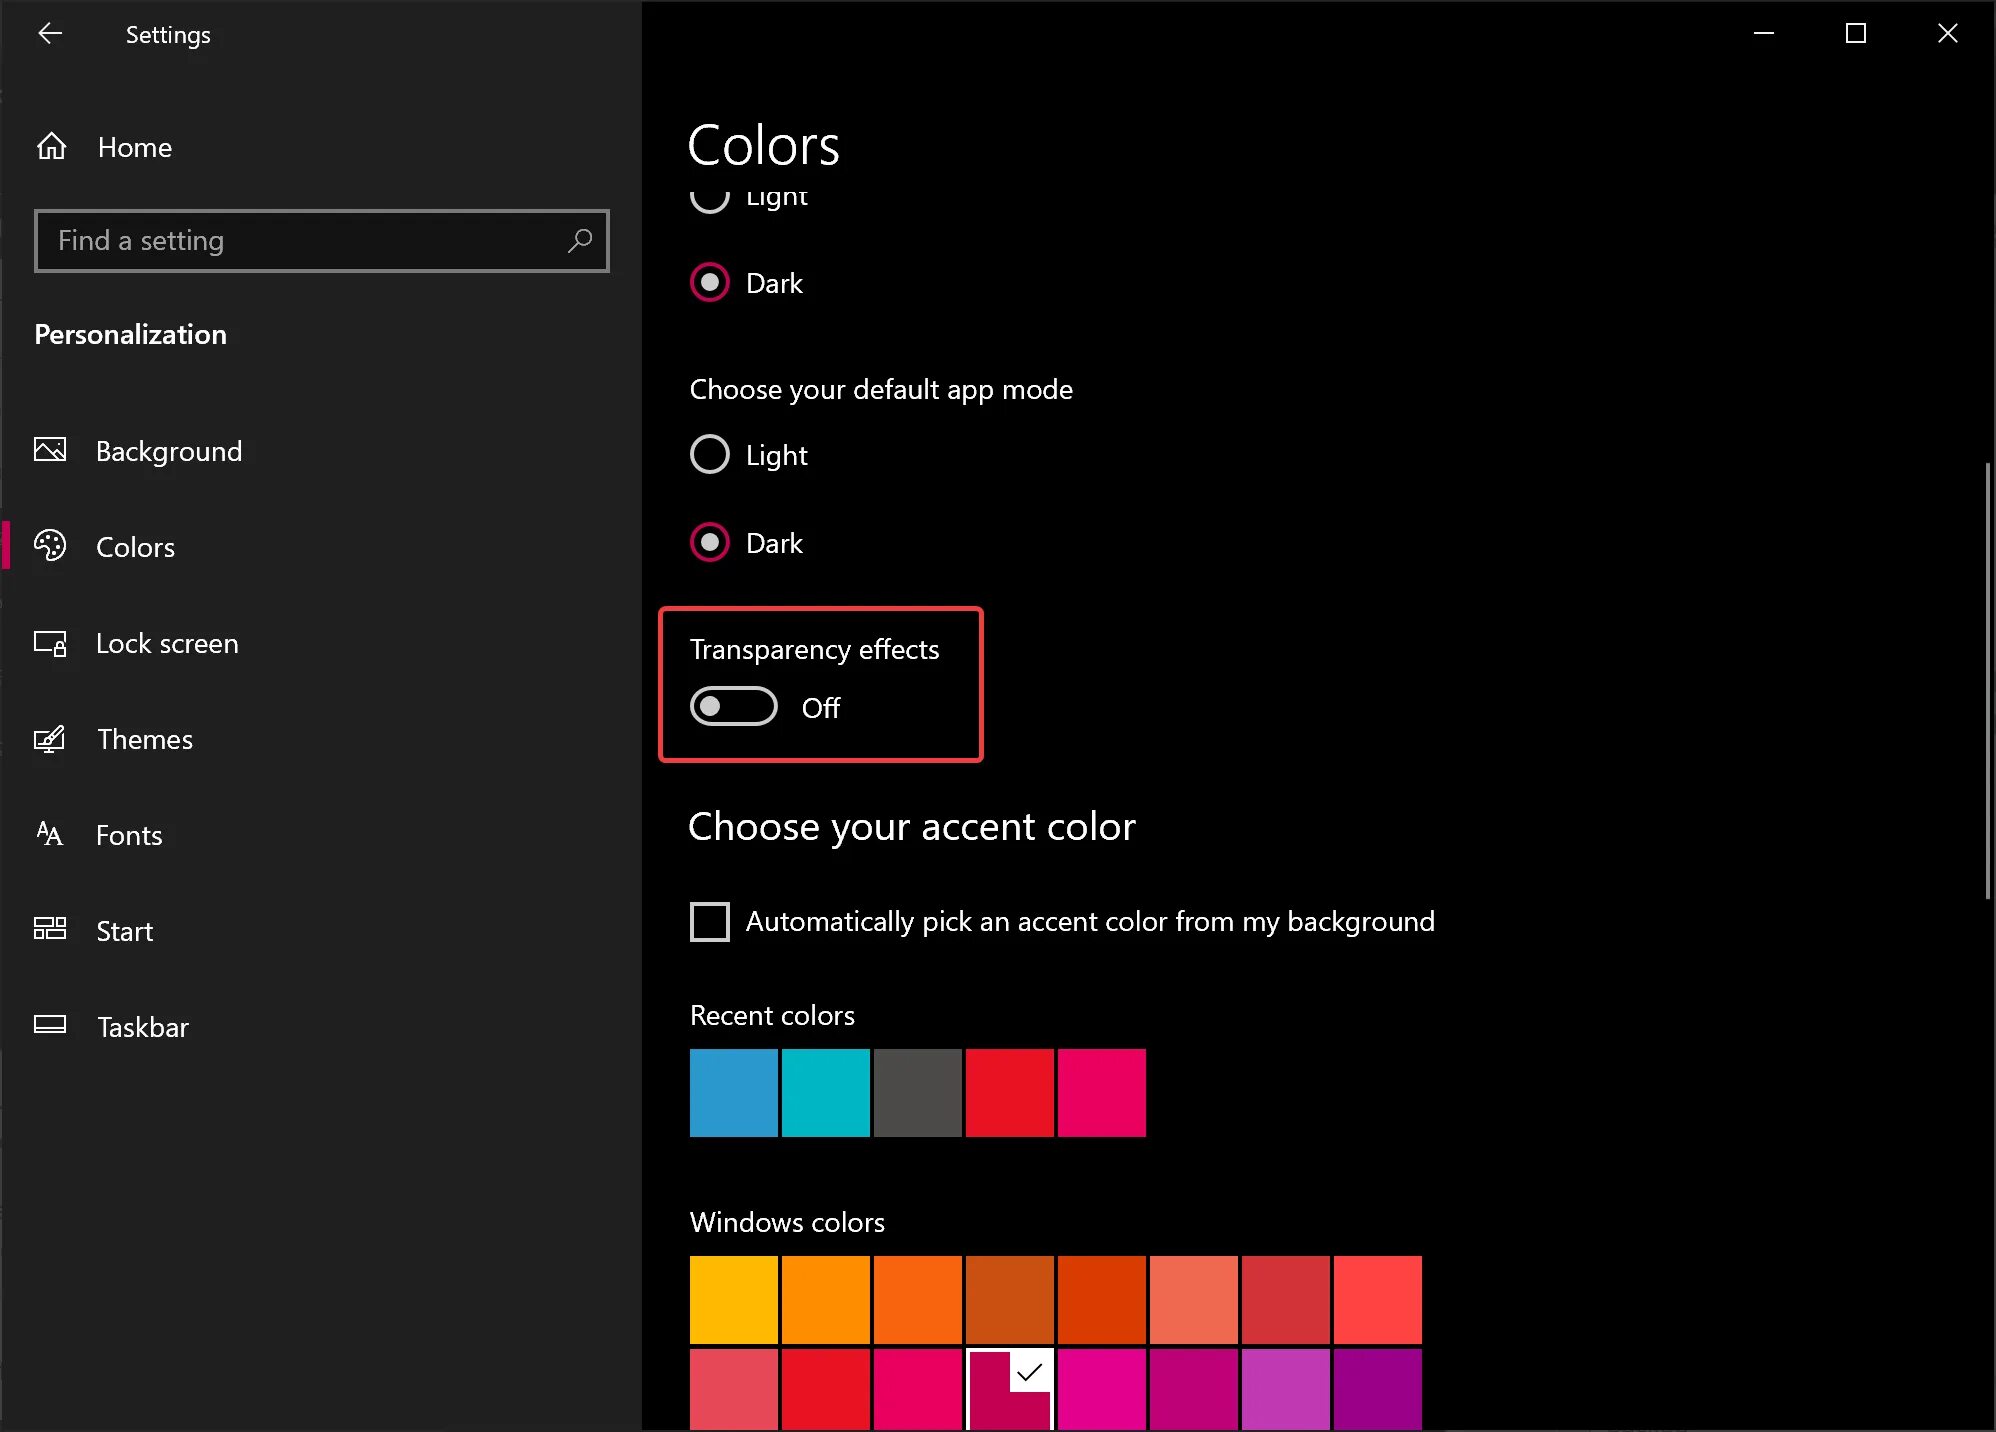Image resolution: width=1996 pixels, height=1432 pixels.
Task: Go back with the arrow button
Action: click(50, 34)
